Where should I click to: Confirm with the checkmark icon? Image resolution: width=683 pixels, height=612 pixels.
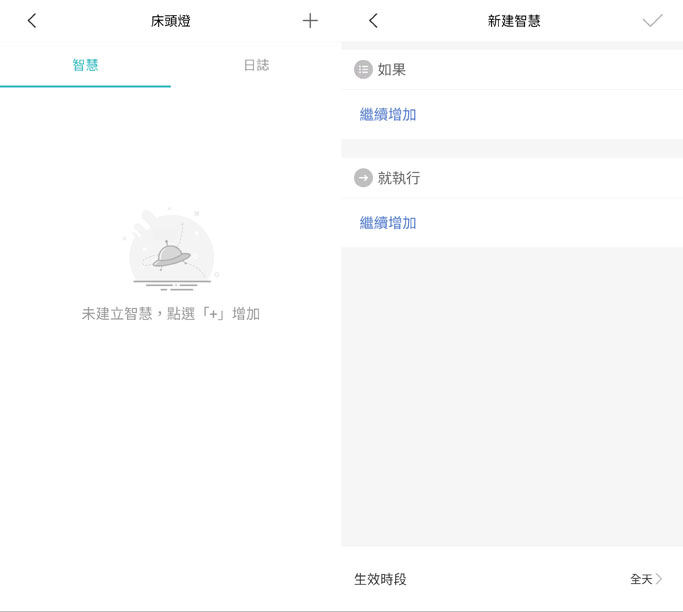[x=652, y=21]
